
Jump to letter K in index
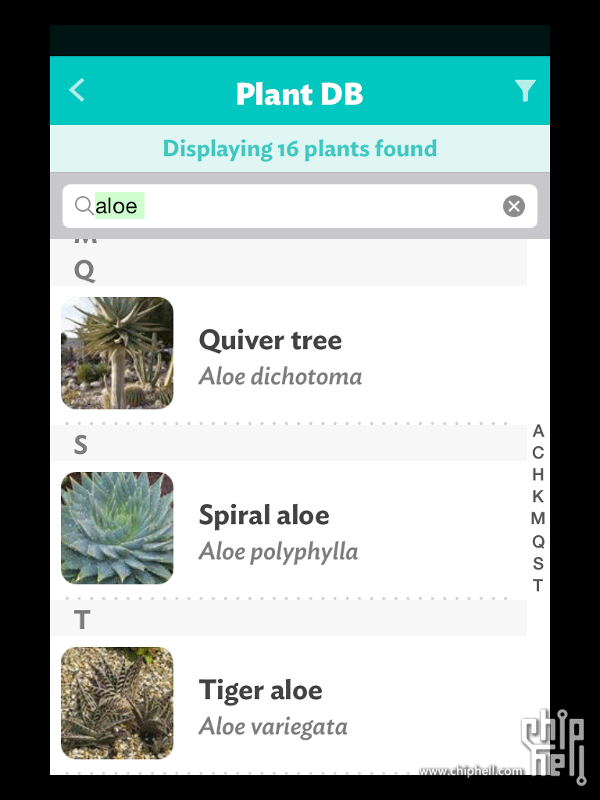538,496
